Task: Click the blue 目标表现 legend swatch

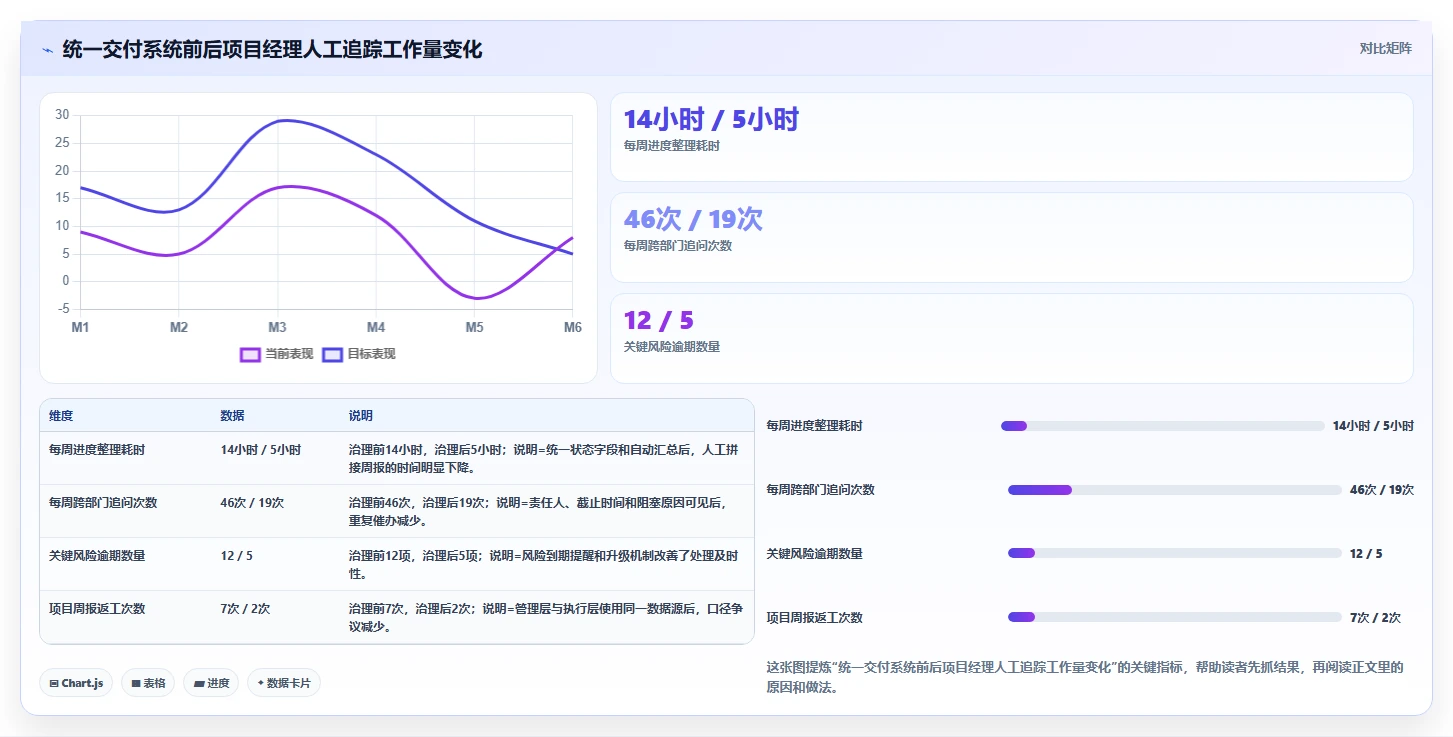Action: (332, 354)
